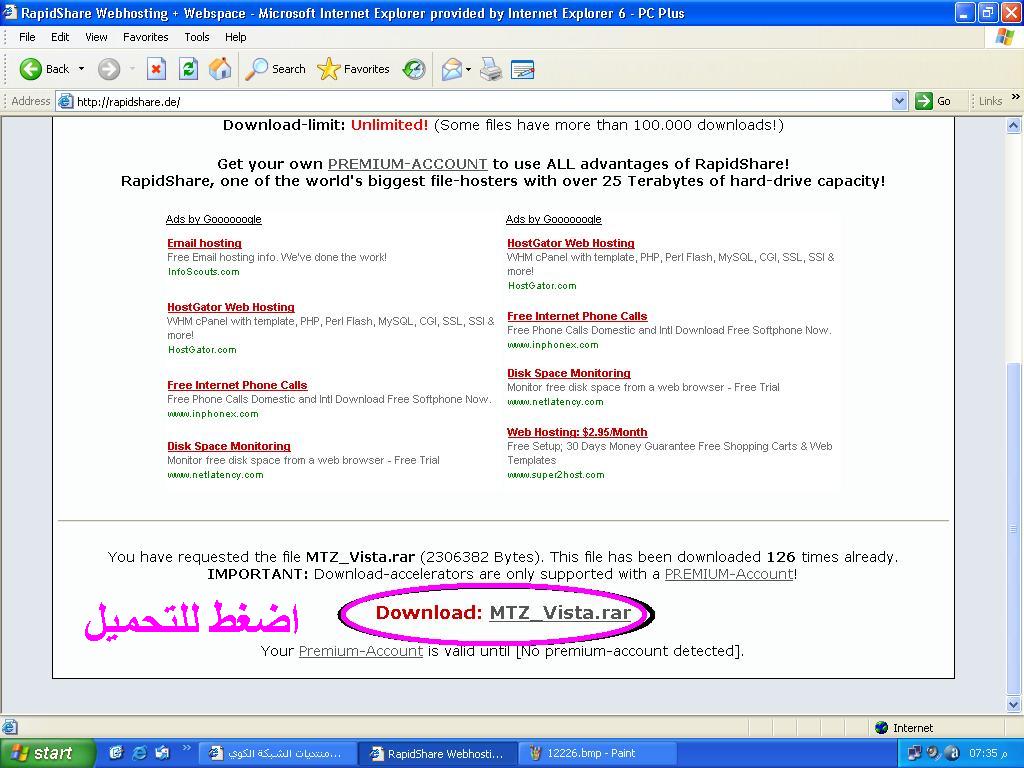Click first quick launch media icon
This screenshot has height=768, width=1024.
pyautogui.click(x=116, y=753)
